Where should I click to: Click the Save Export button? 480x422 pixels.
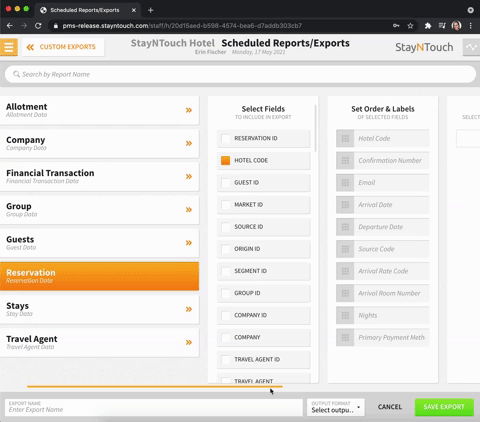pos(444,407)
